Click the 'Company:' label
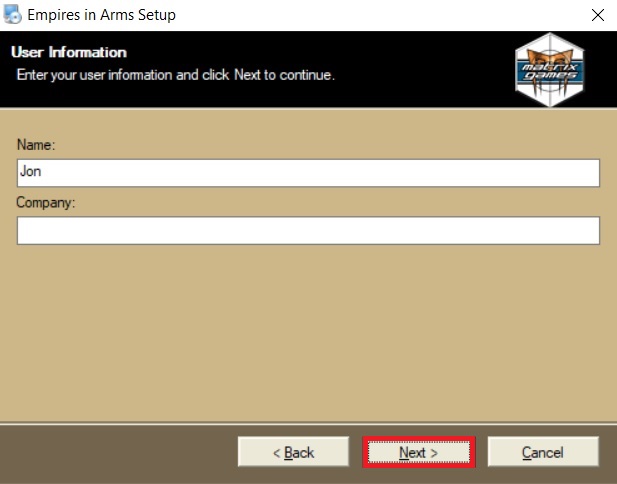Viewport: 617px width, 484px height. [46, 202]
